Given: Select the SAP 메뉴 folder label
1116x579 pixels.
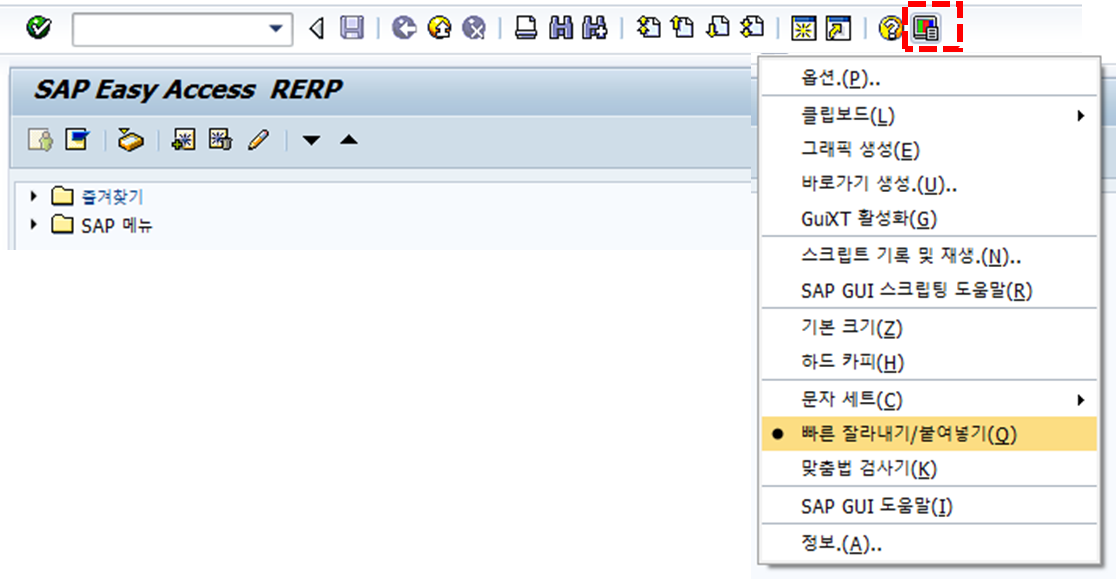Looking at the screenshot, I should (117, 225).
